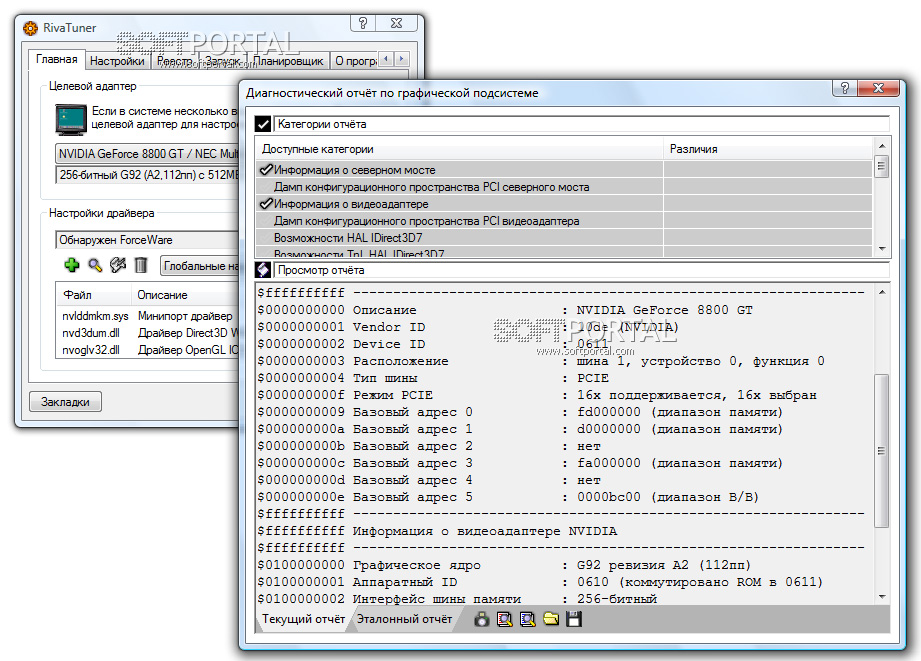Open the Главная tab in RivaTuner
Screen dimensions: 921x661
pyautogui.click(x=56, y=59)
